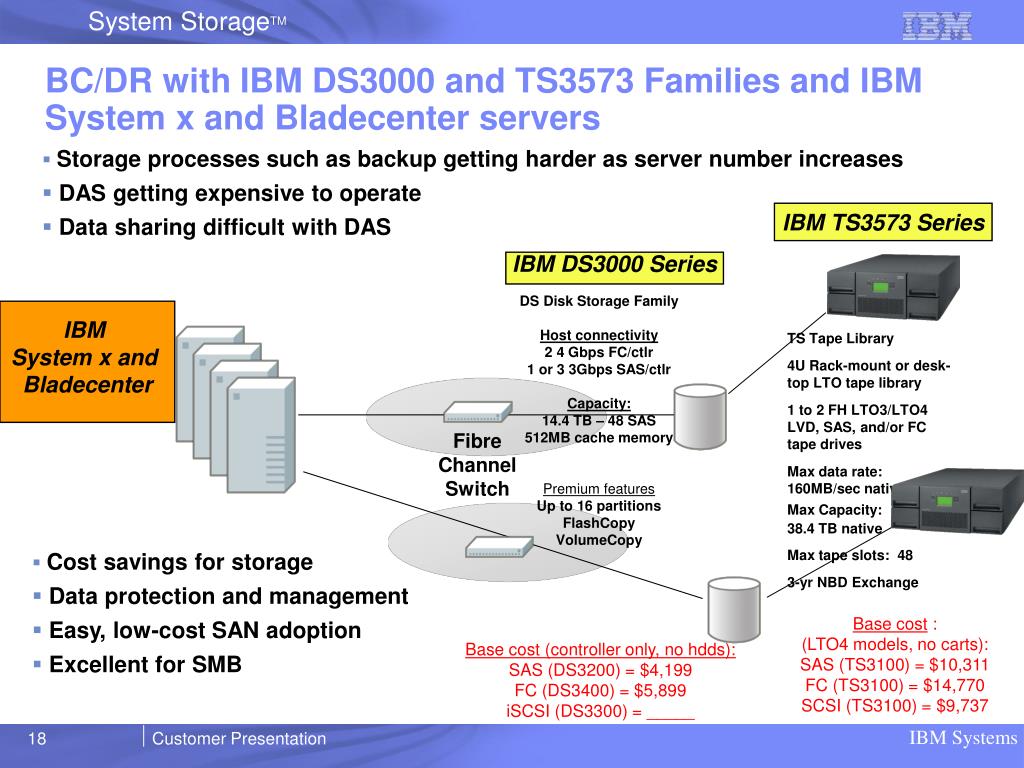Image resolution: width=1024 pixels, height=768 pixels.
Task: Click 'Max tape slots: 48' text
Action: [850, 555]
